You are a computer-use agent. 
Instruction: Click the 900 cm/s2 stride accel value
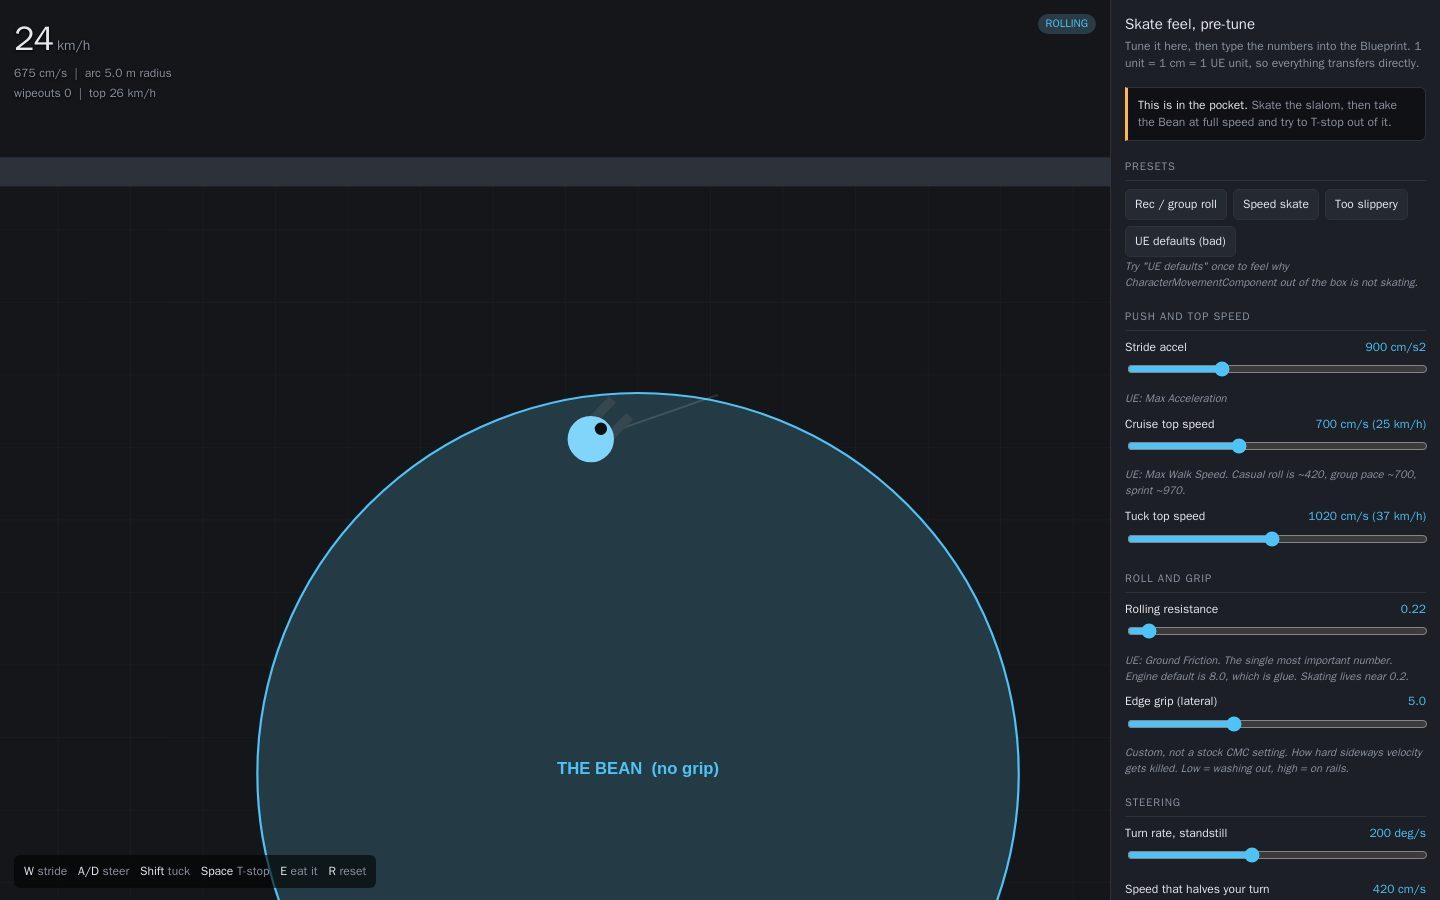pos(1395,347)
